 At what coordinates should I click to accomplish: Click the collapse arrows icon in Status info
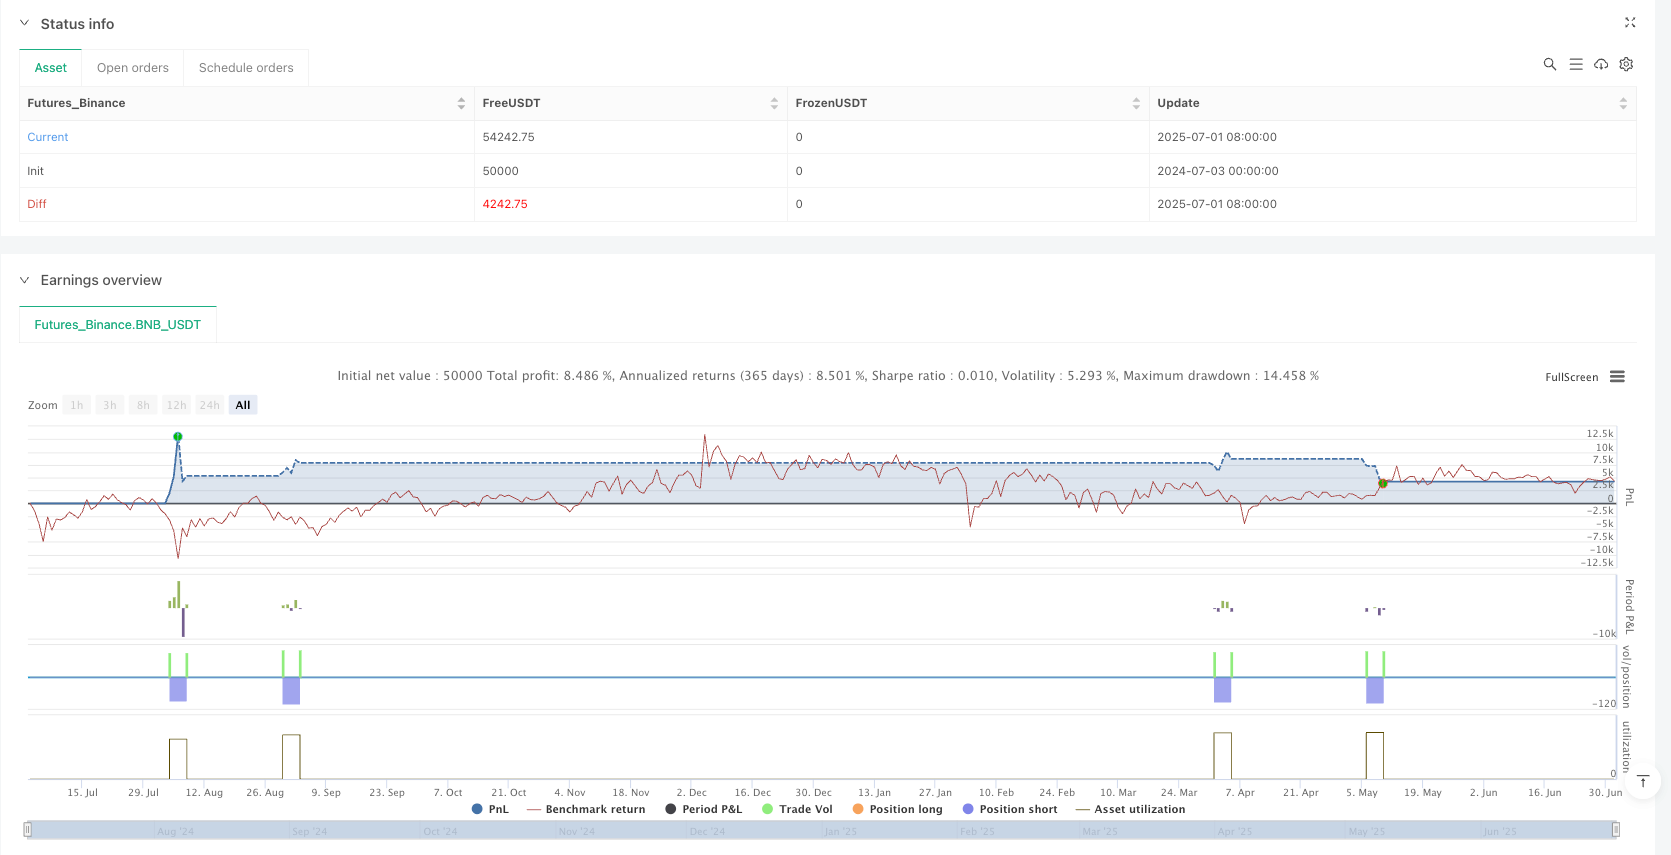pos(1630,22)
